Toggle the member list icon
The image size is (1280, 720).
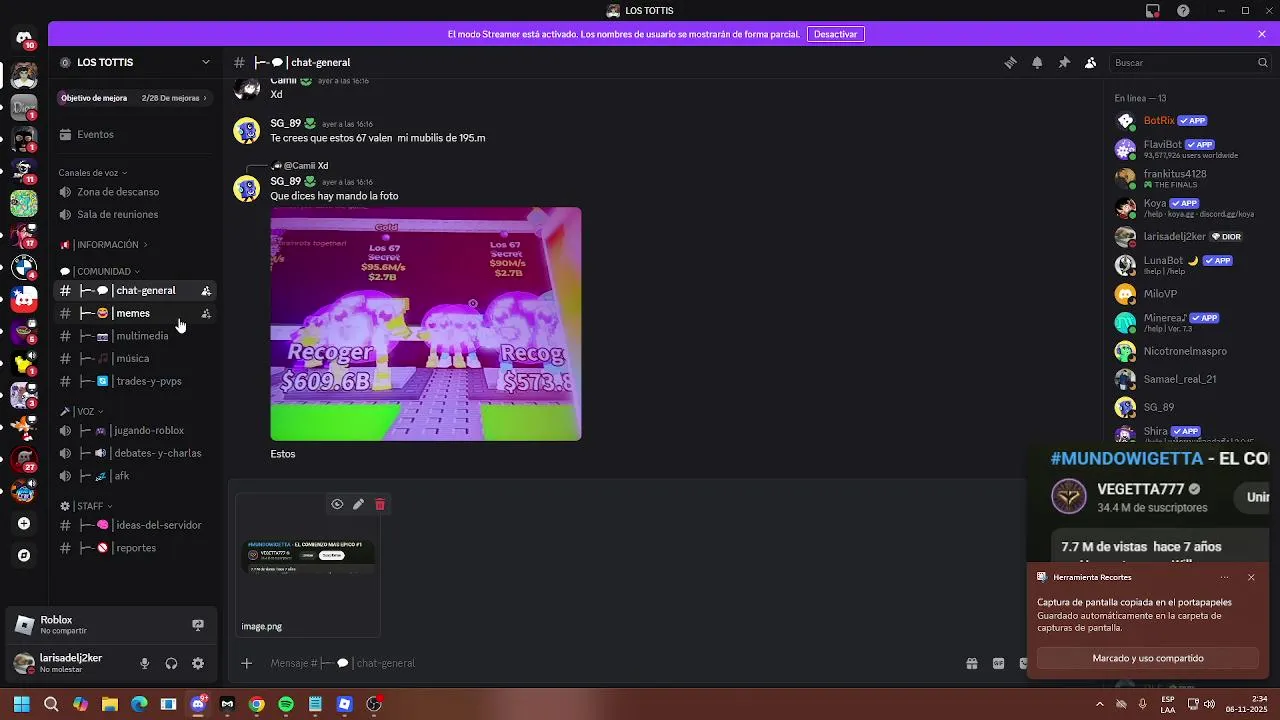click(1091, 62)
